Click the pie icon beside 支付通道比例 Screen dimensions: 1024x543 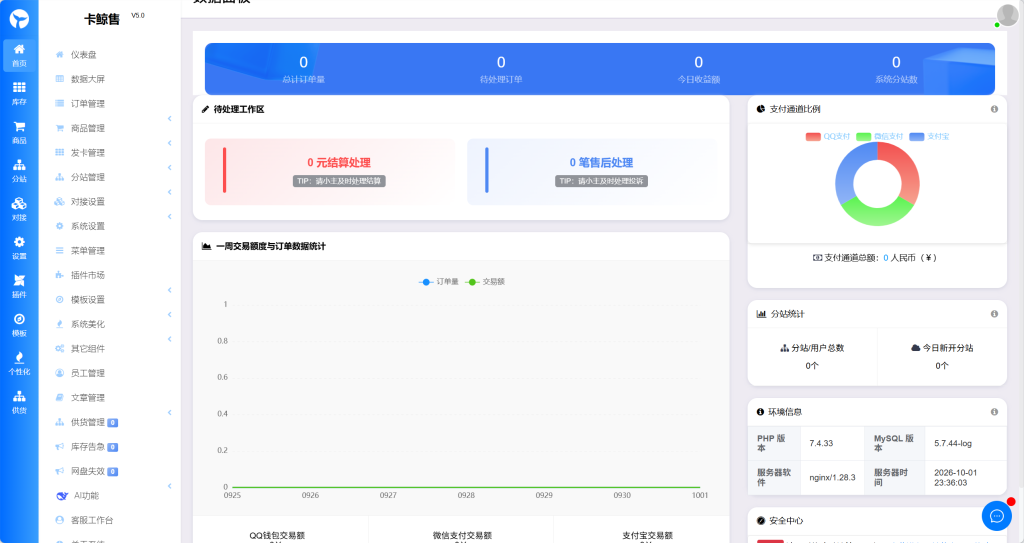click(761, 109)
